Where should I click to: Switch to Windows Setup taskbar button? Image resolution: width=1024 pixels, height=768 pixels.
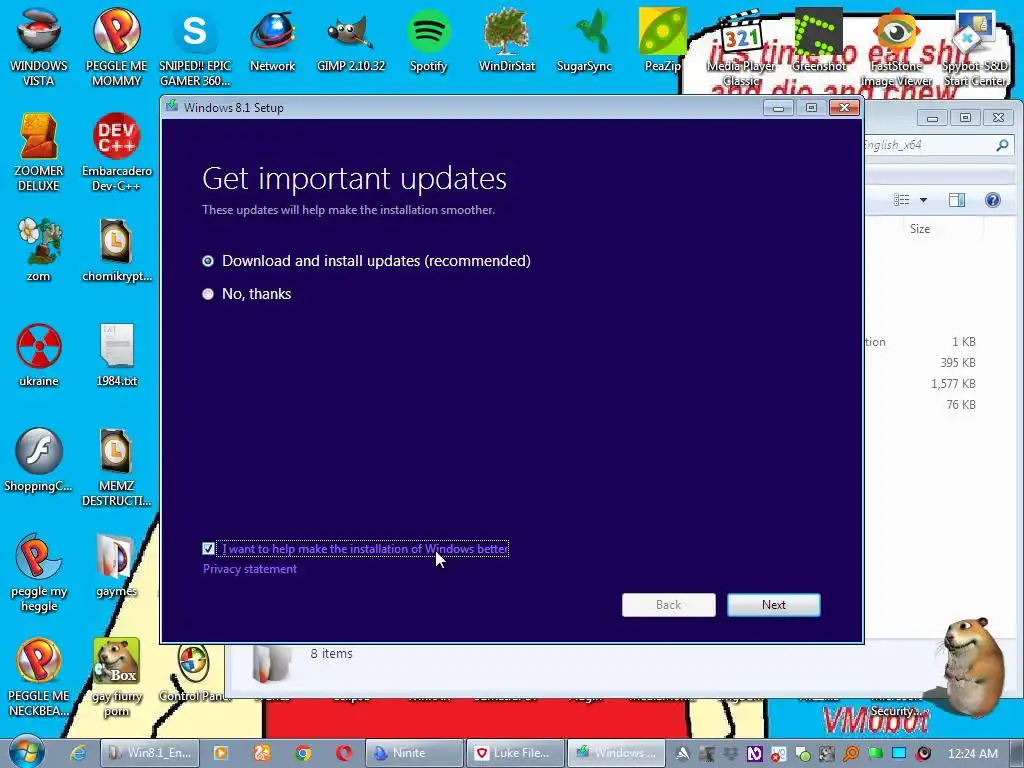(x=616, y=753)
